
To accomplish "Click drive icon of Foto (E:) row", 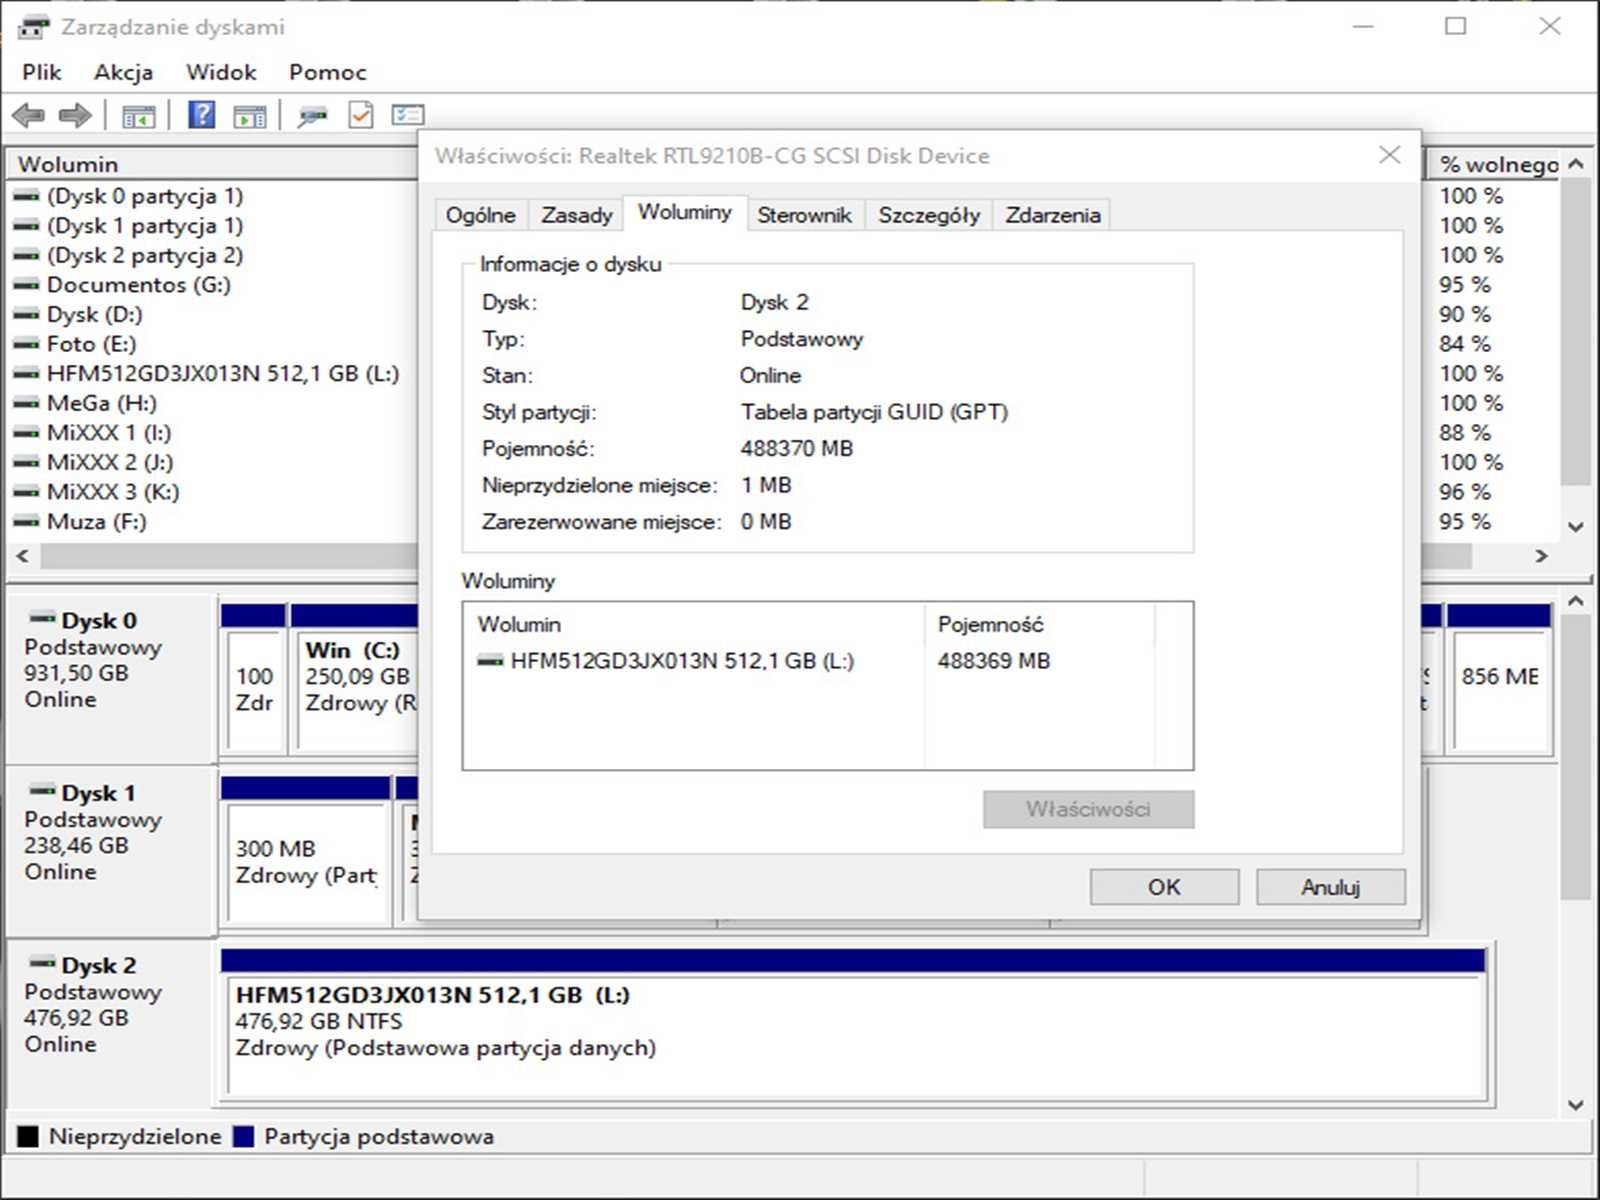I will coord(27,344).
